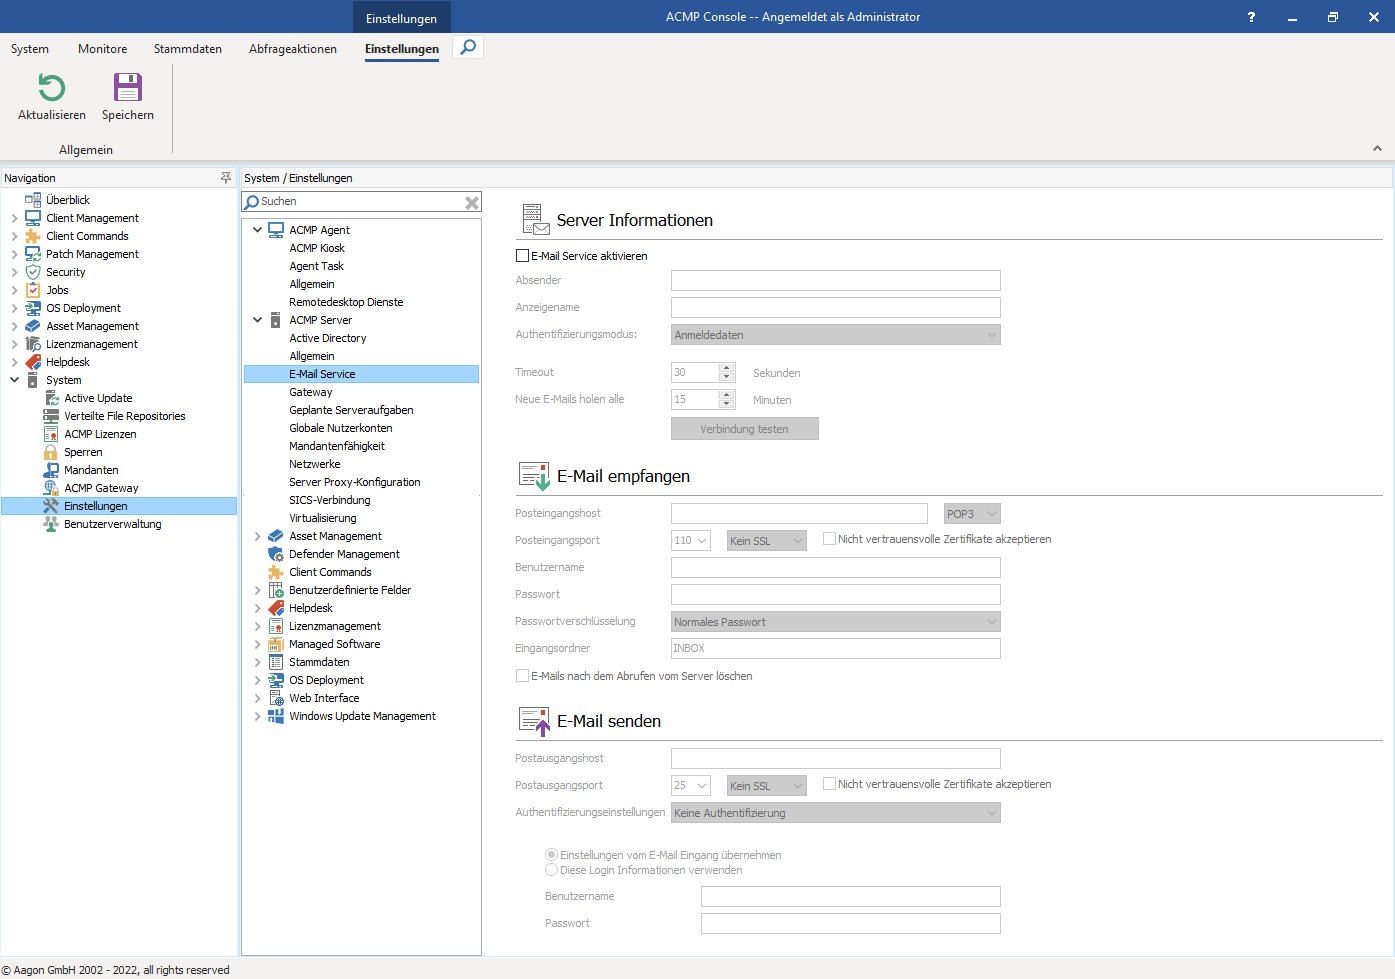Click the Speichern save disk icon

(x=128, y=88)
